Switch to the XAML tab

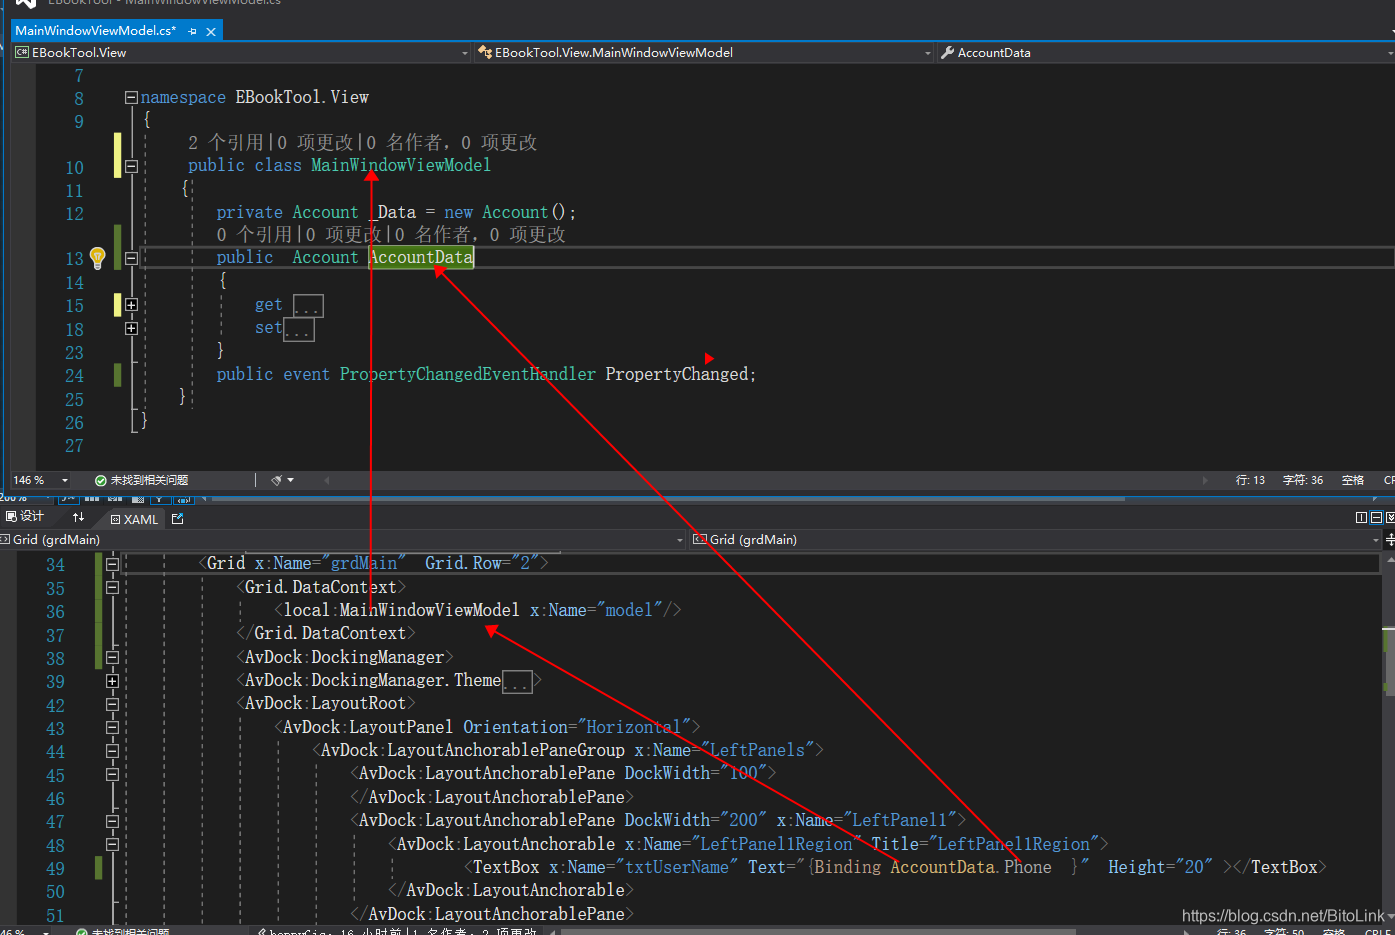134,519
